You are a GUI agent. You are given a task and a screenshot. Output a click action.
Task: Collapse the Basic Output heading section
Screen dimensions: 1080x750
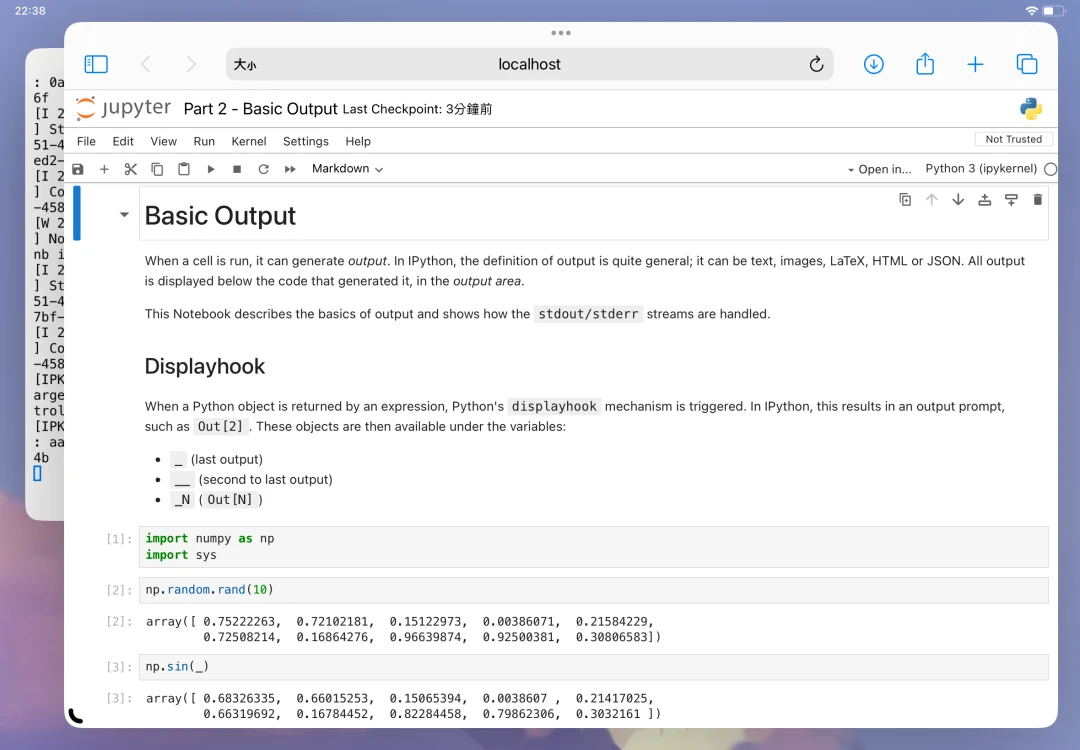(x=124, y=215)
